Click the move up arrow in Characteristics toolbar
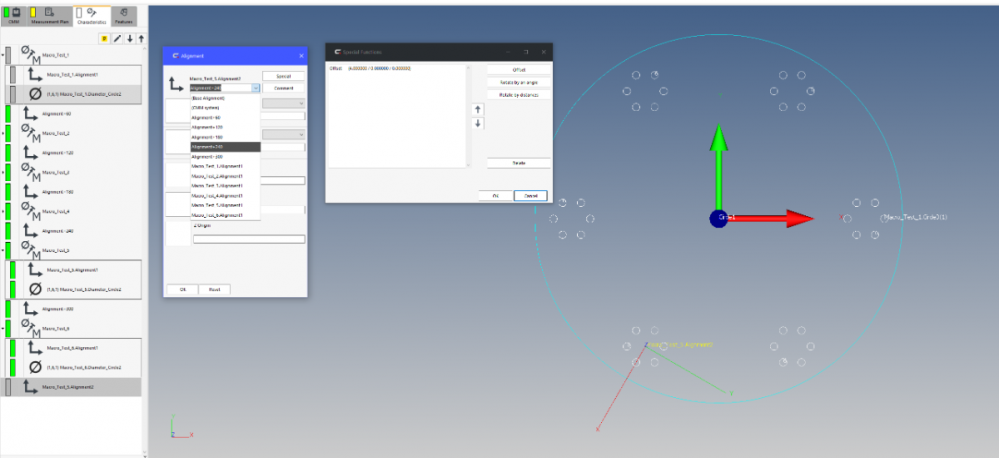 140,38
